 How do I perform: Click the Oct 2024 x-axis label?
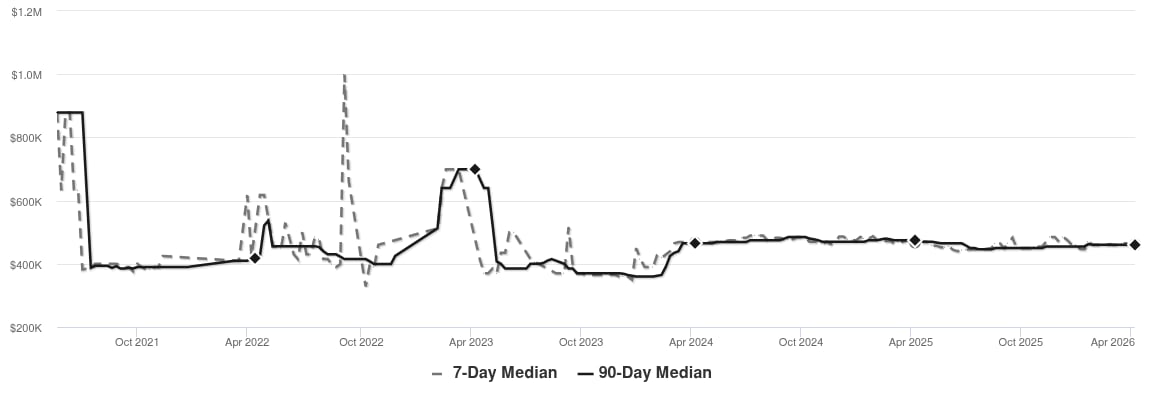pos(801,342)
